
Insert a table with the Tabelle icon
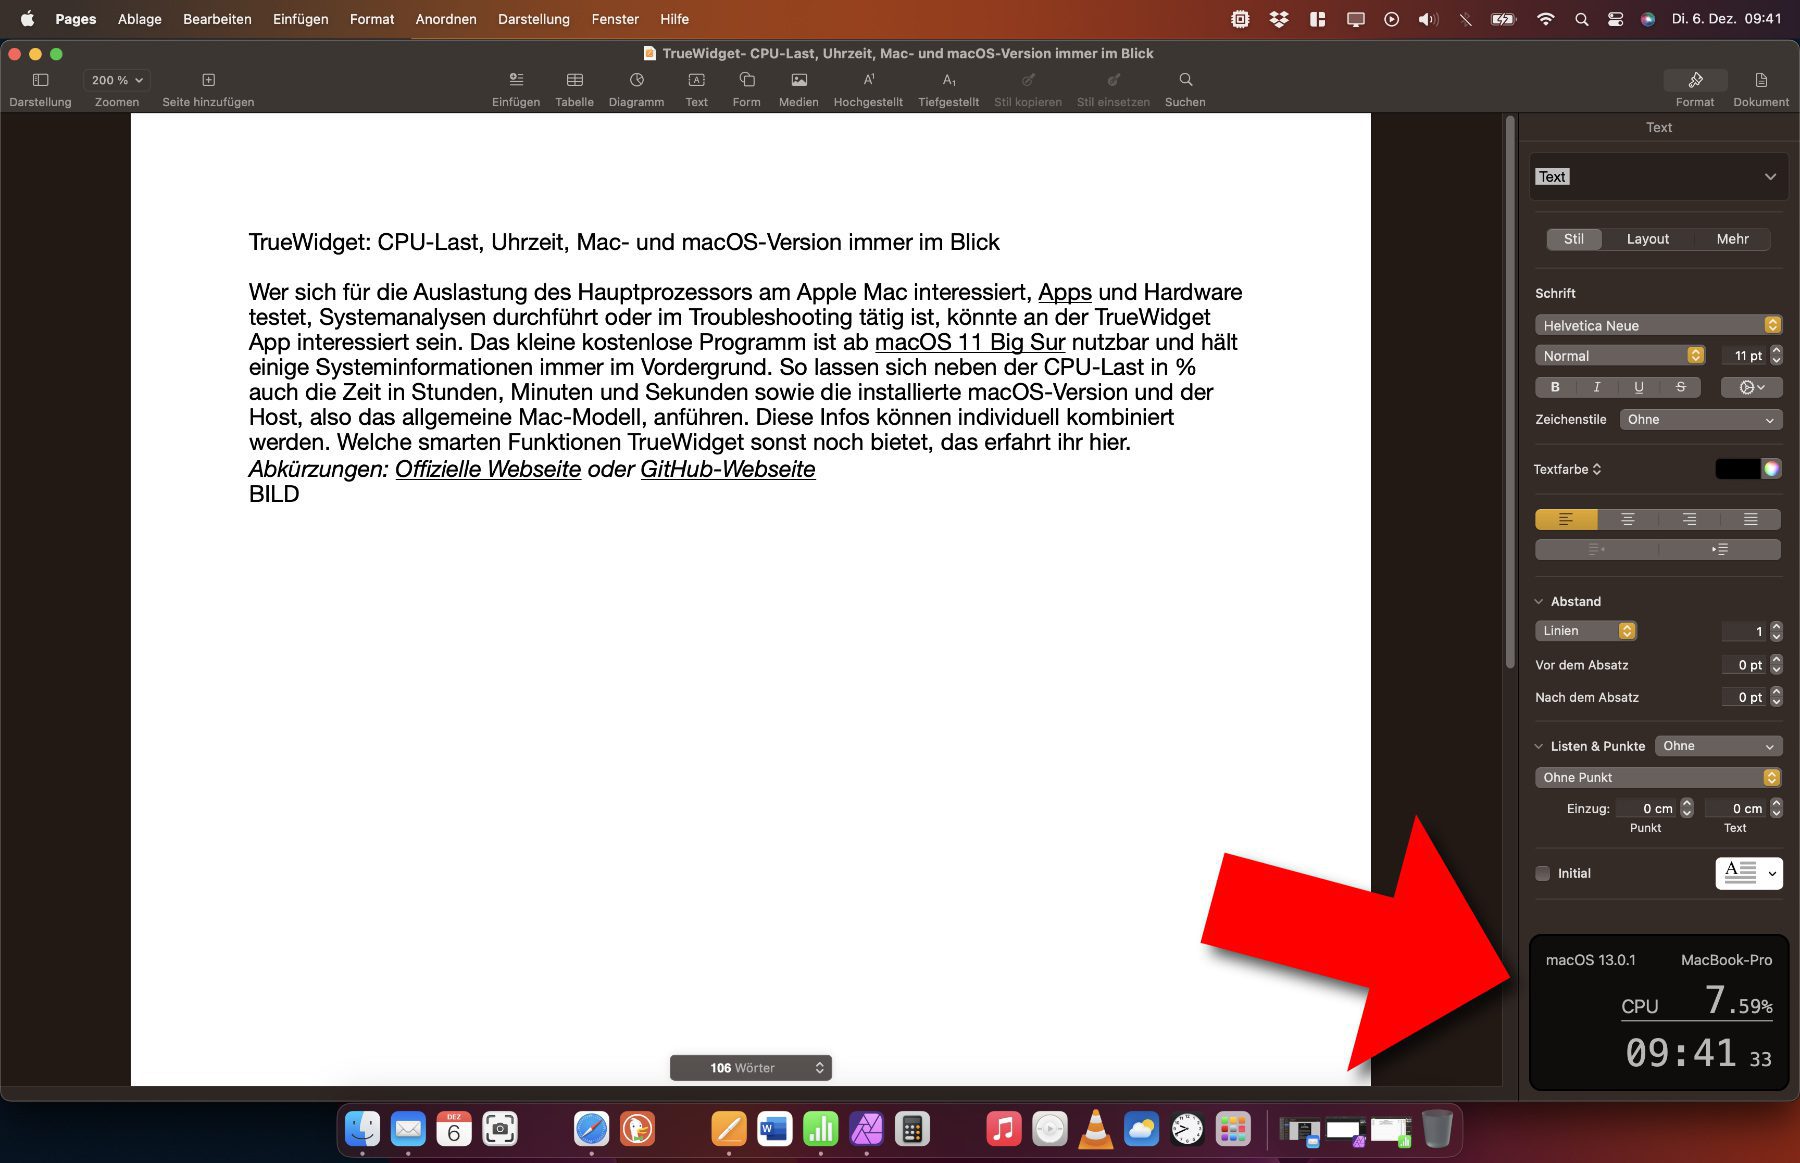[575, 80]
